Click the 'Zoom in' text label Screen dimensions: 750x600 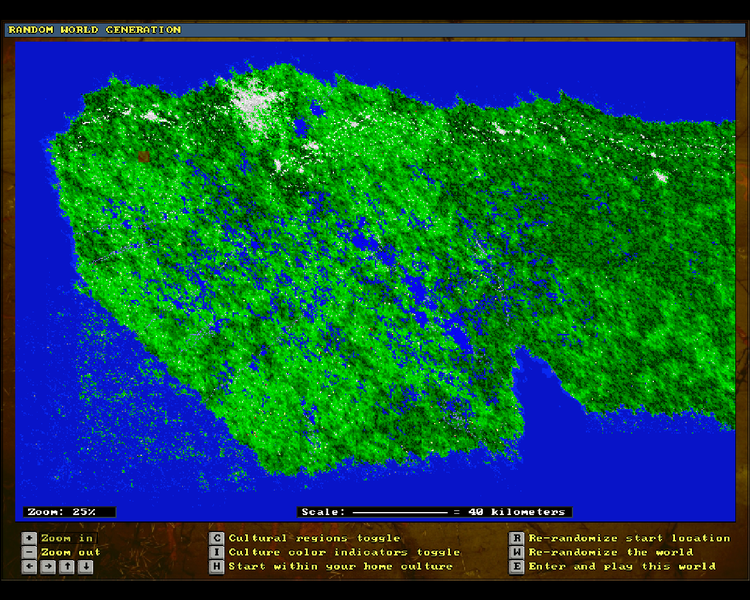click(x=67, y=538)
